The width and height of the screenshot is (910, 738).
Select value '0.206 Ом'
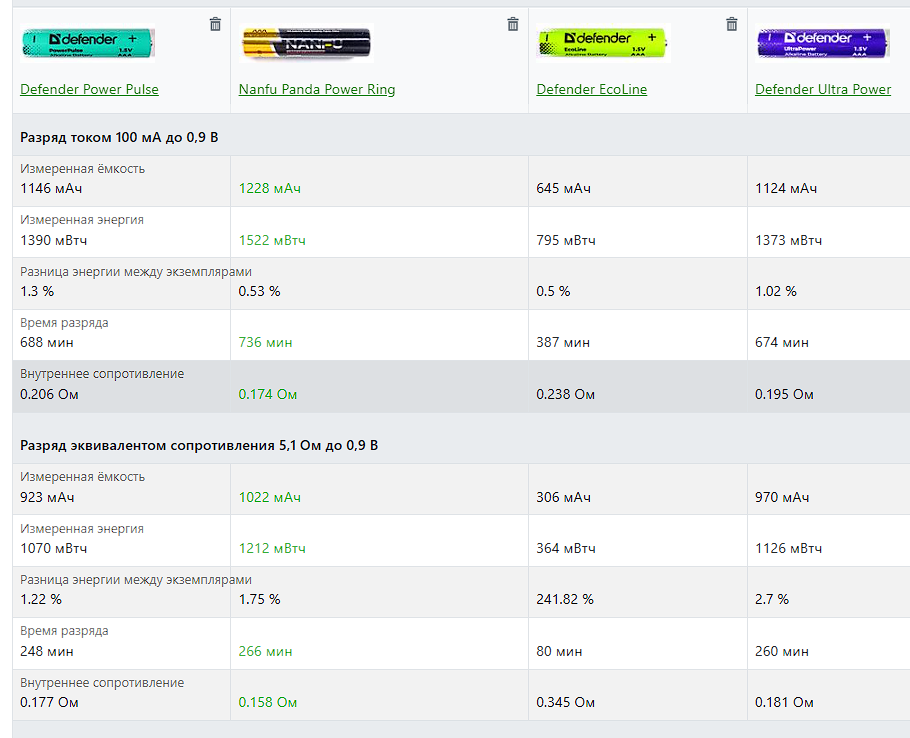pyautogui.click(x=49, y=395)
